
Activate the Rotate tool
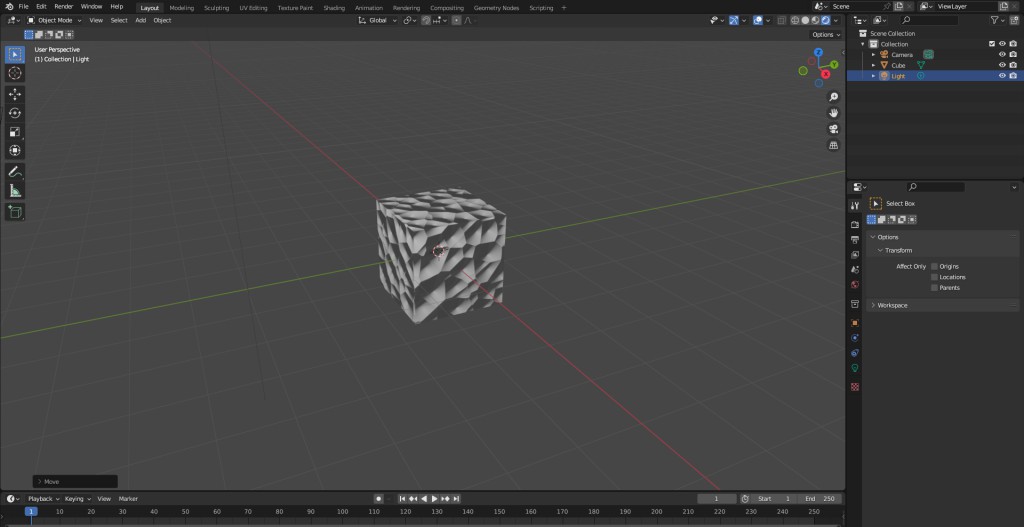point(15,112)
